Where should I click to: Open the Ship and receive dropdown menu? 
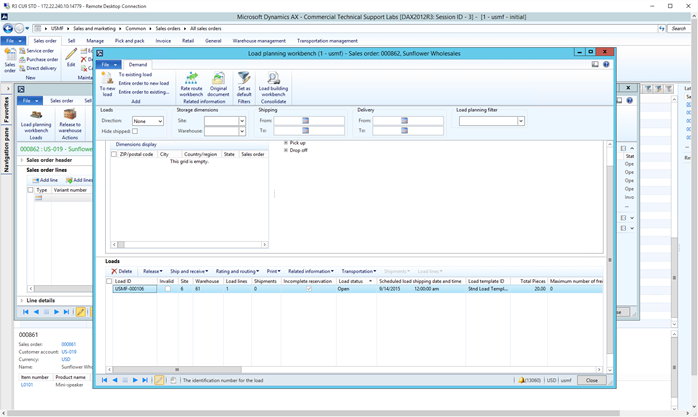(188, 271)
